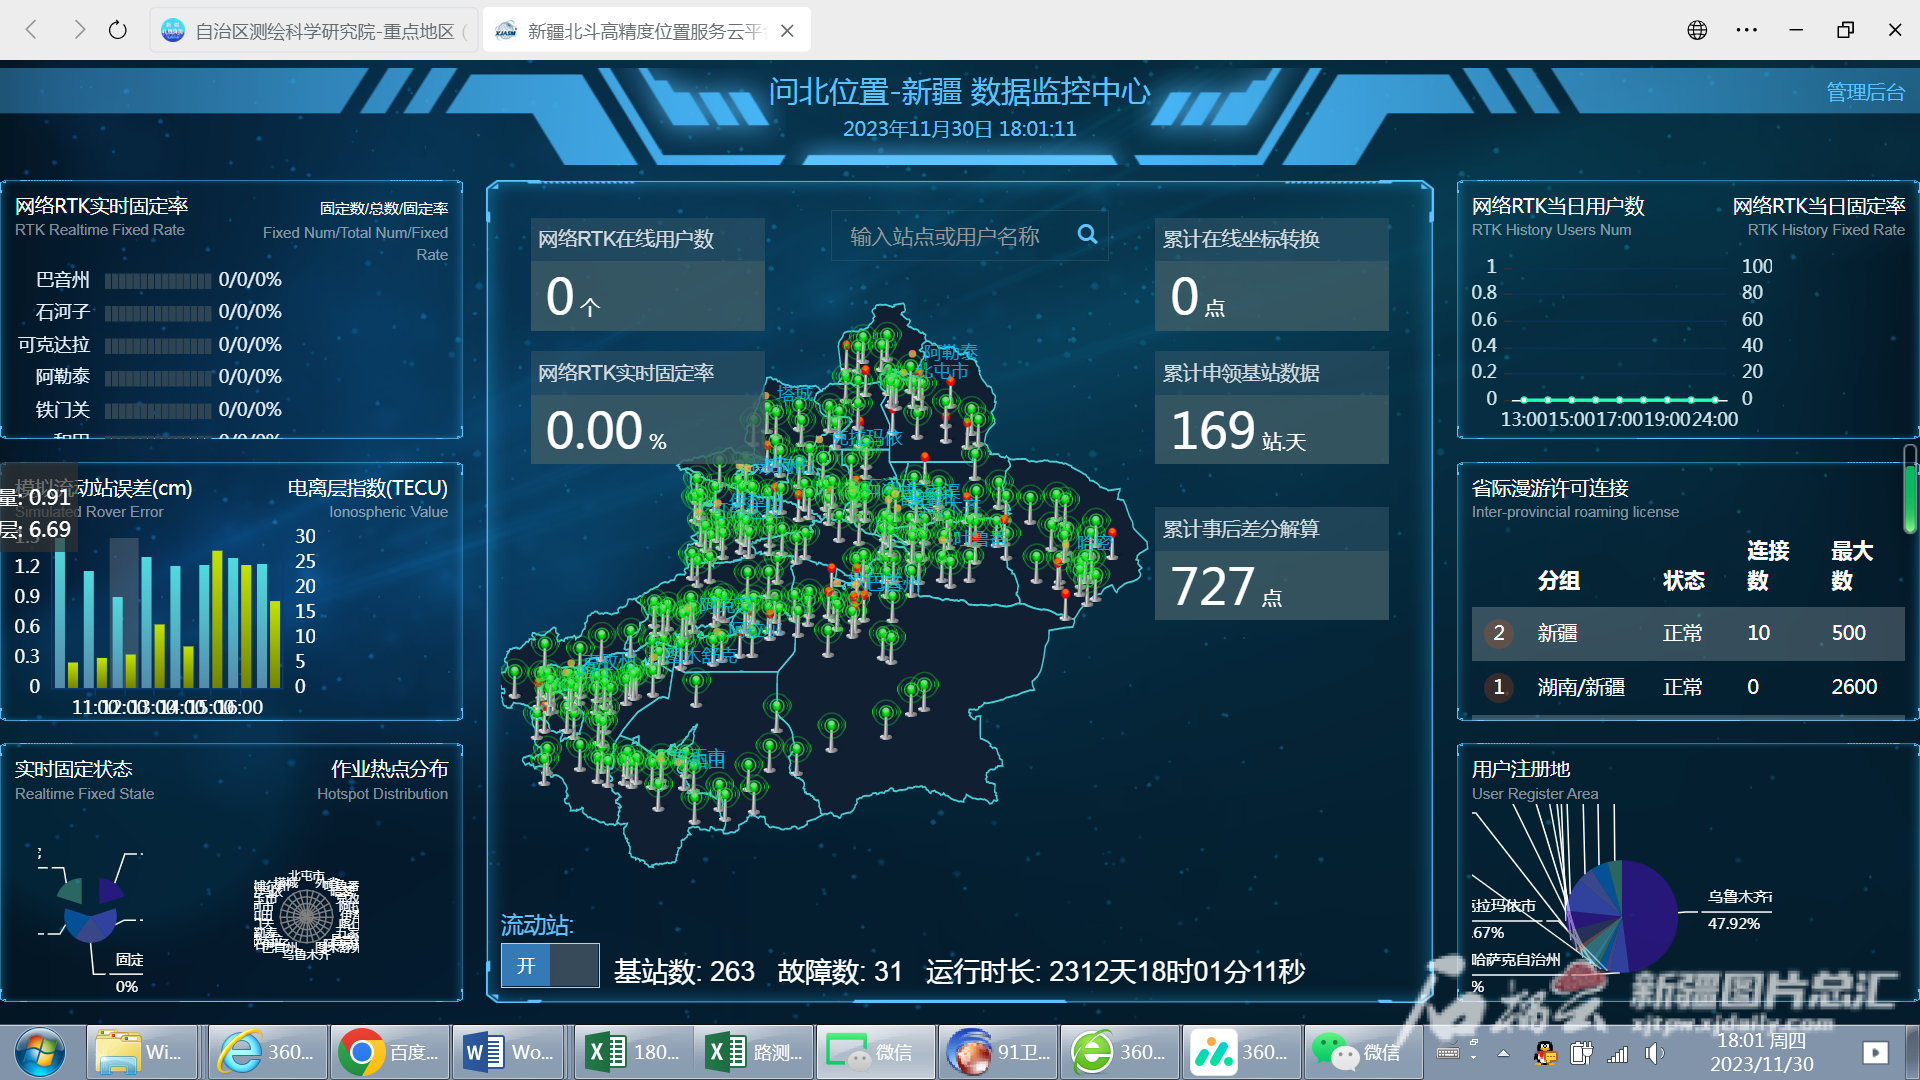Open the browser globe icon
The width and height of the screenshot is (1920, 1080).
point(1697,30)
